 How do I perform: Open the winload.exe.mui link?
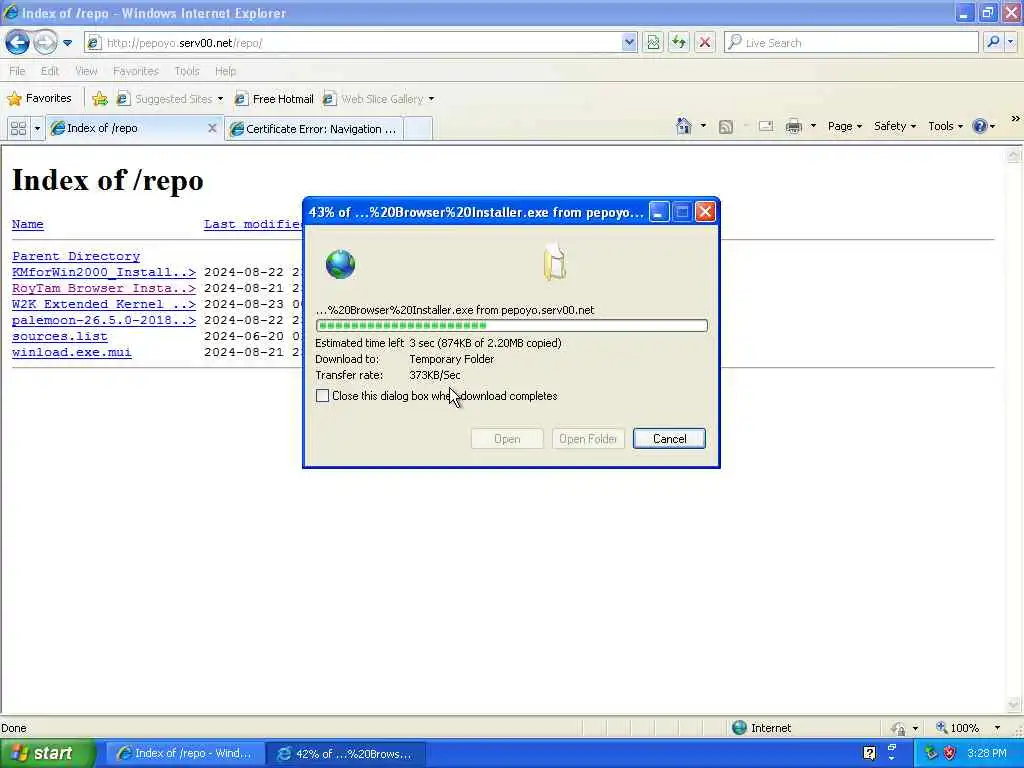72,352
